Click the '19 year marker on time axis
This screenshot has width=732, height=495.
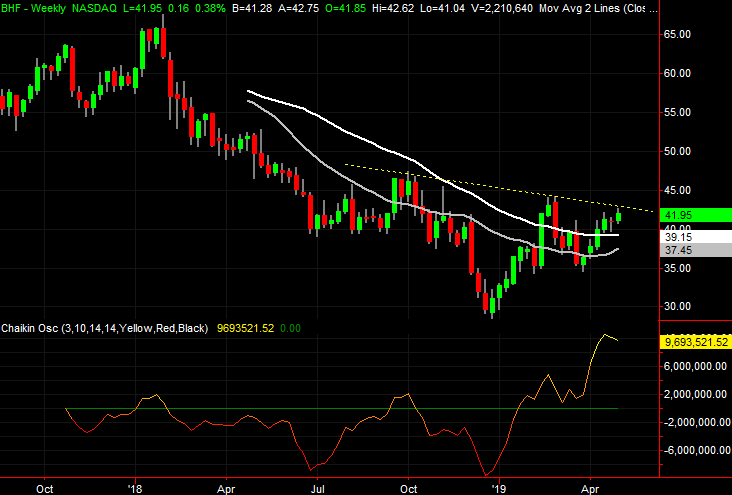[499, 489]
